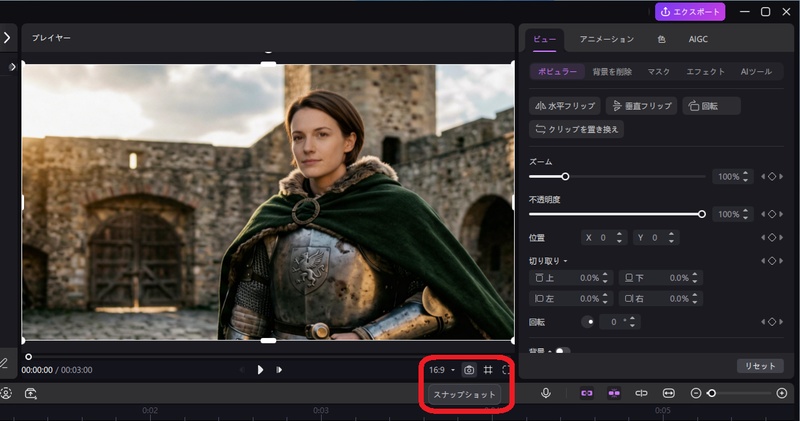Go to previous 位置 keyframe arrow
The image size is (800, 421).
pyautogui.click(x=763, y=237)
